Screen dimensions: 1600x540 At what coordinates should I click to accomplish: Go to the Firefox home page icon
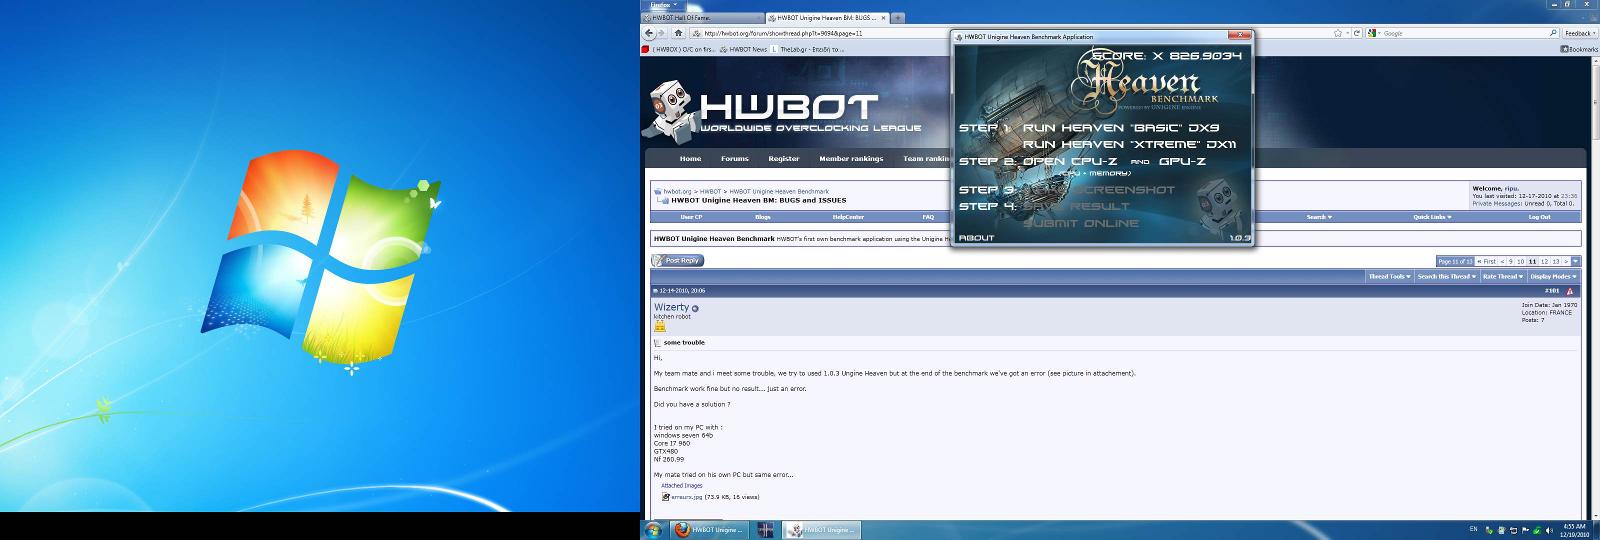point(679,33)
